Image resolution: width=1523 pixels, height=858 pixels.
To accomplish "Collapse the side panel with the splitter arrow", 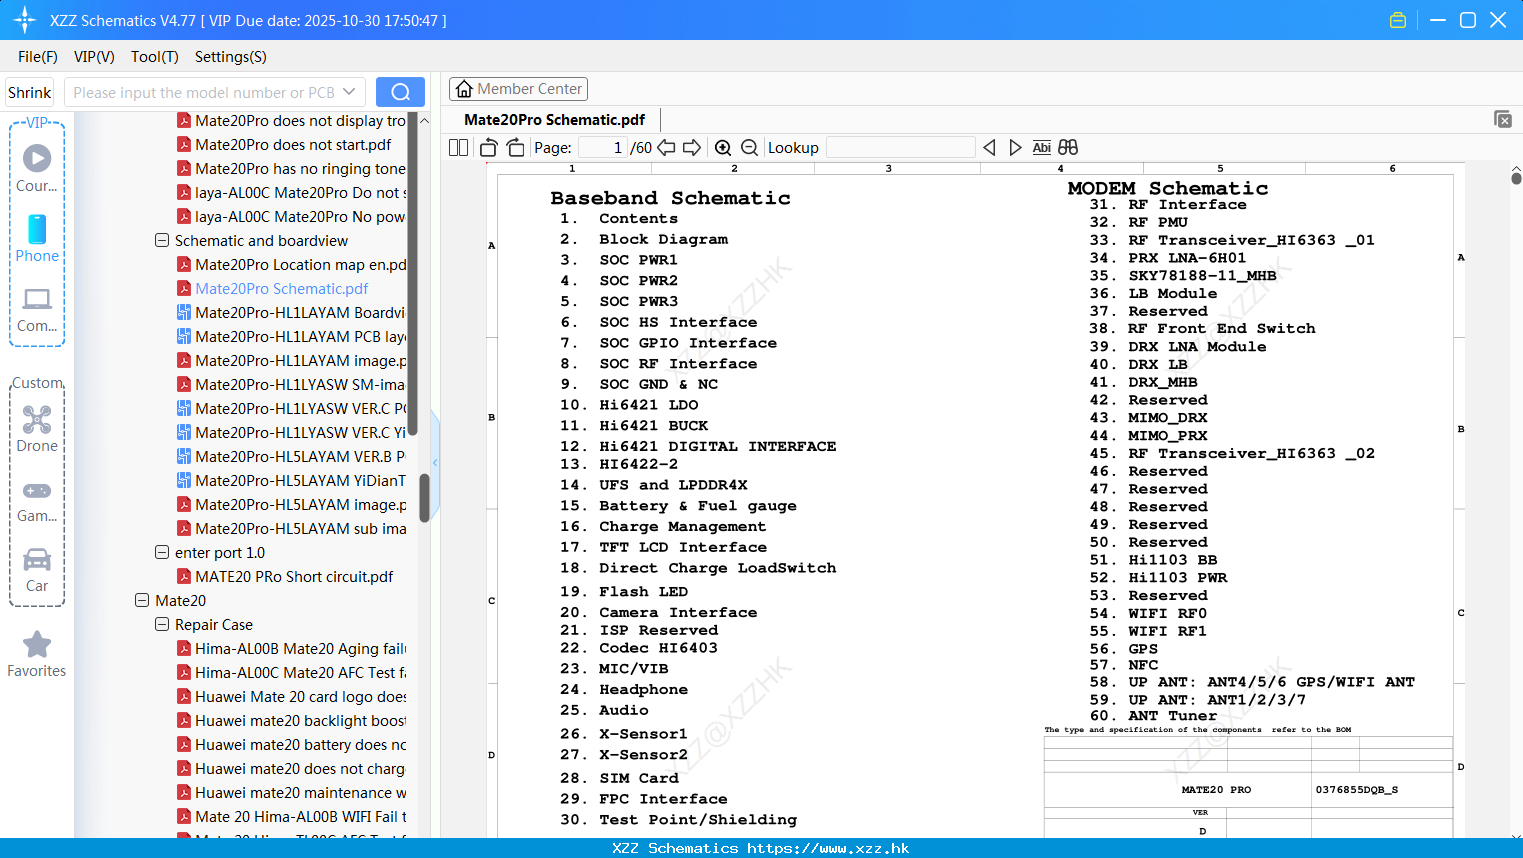I will pyautogui.click(x=435, y=462).
